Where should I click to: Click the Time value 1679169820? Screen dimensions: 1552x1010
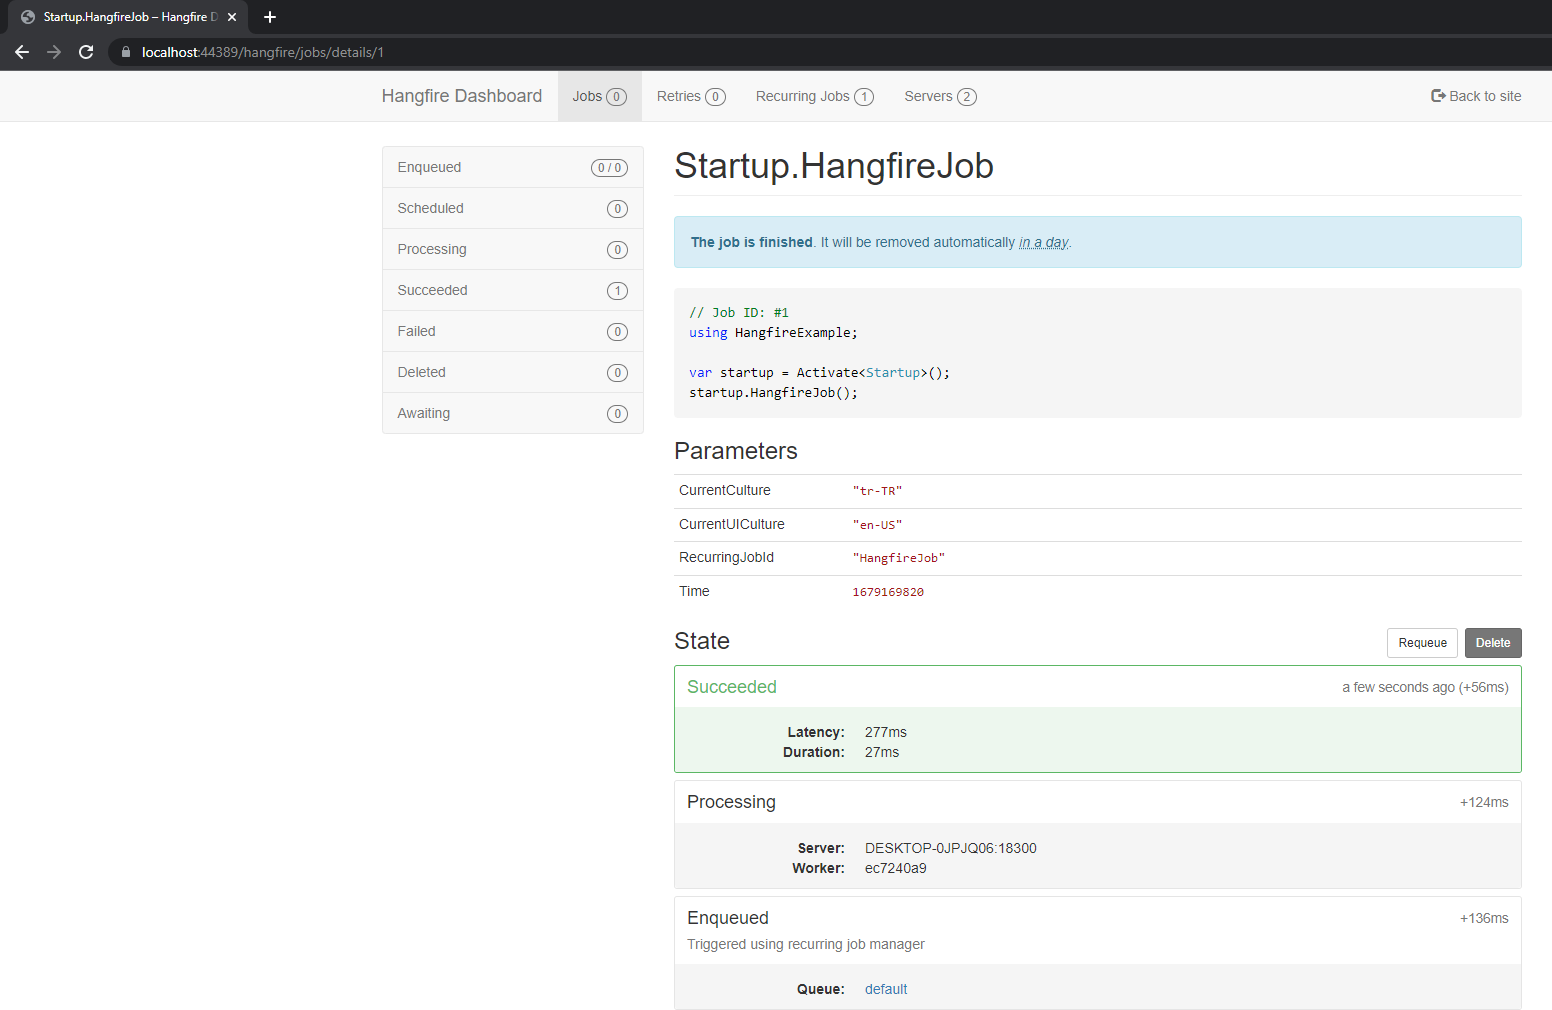click(888, 592)
